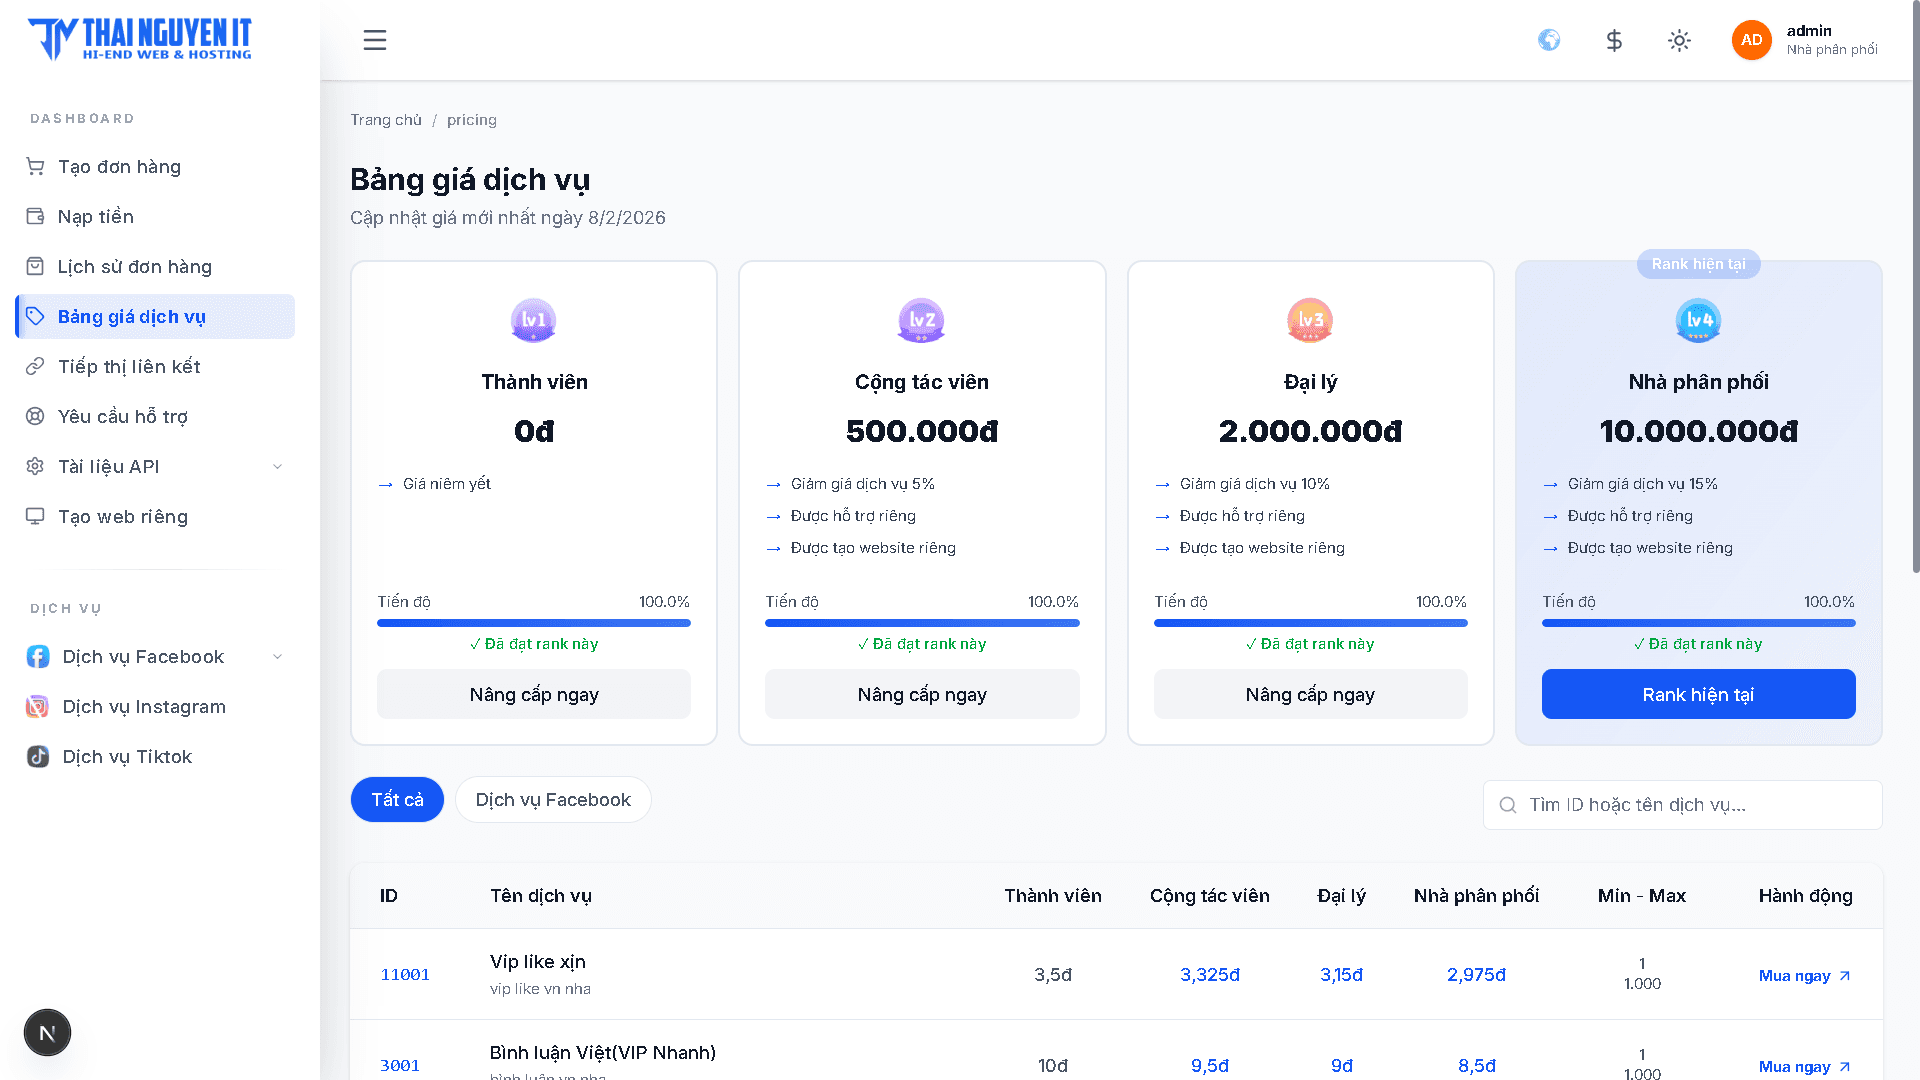
Task: Select the Dịch vụ Facebook filter tab
Action: click(553, 800)
